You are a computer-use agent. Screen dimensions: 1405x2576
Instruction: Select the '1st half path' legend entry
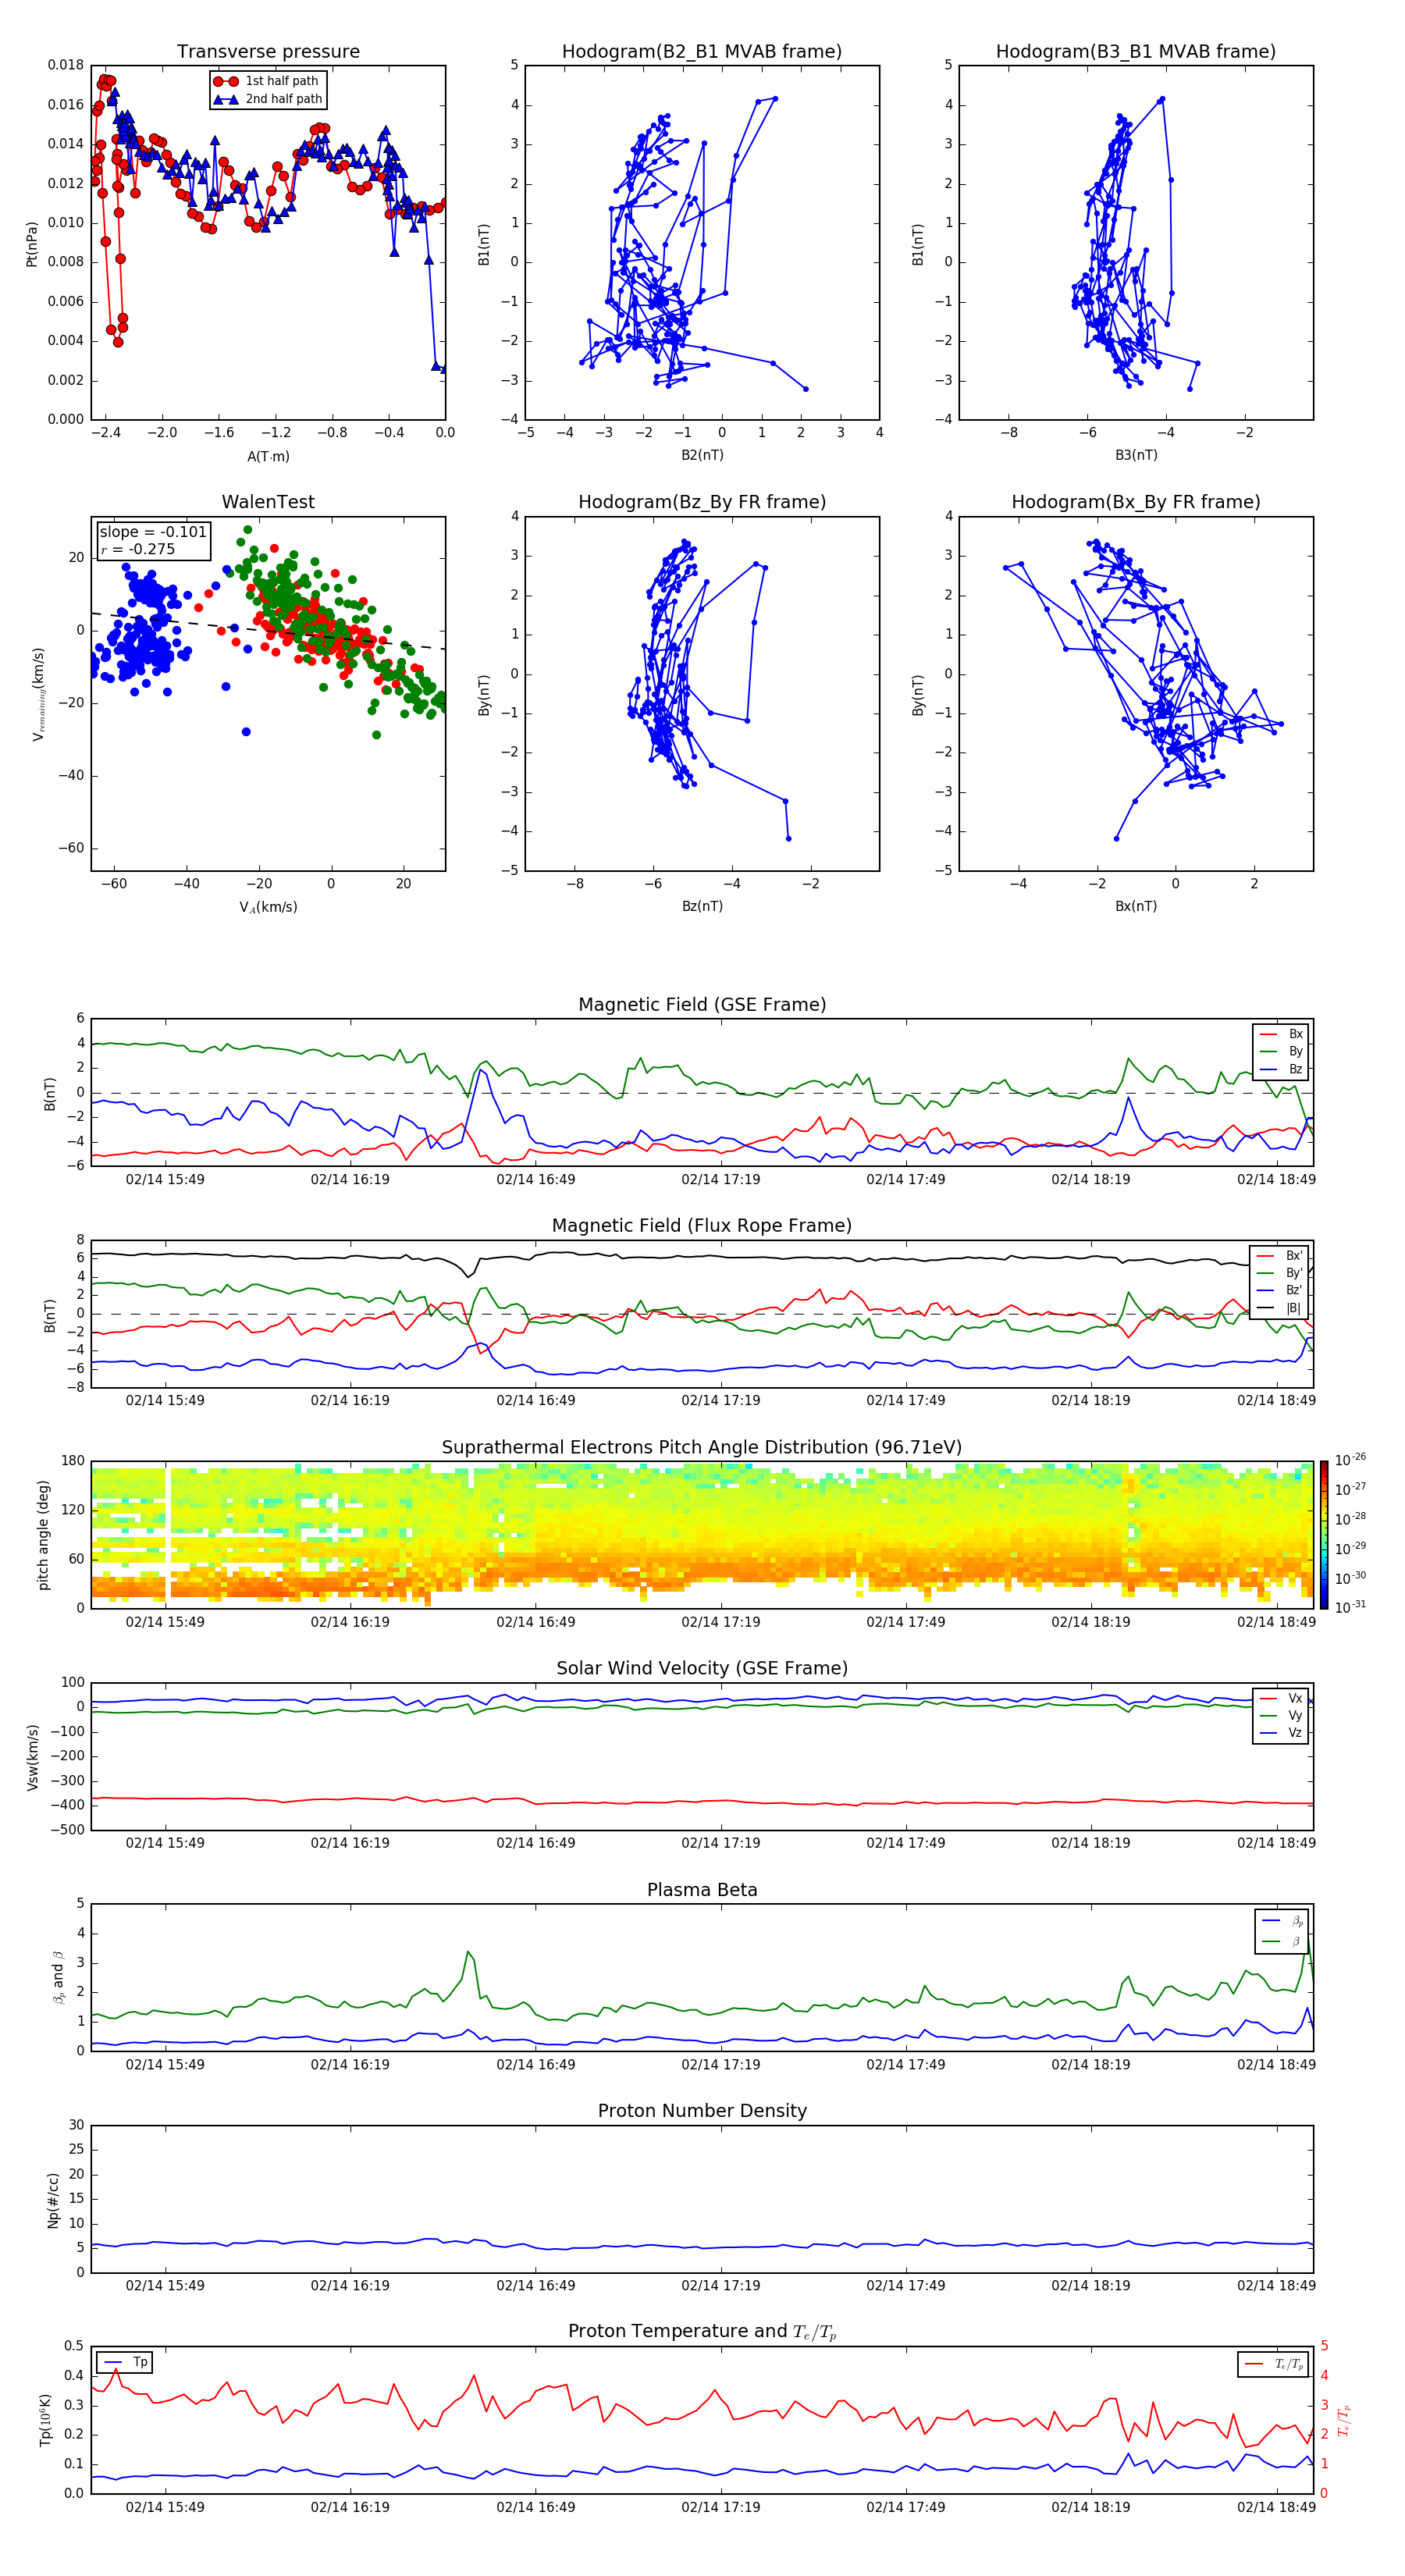(268, 81)
